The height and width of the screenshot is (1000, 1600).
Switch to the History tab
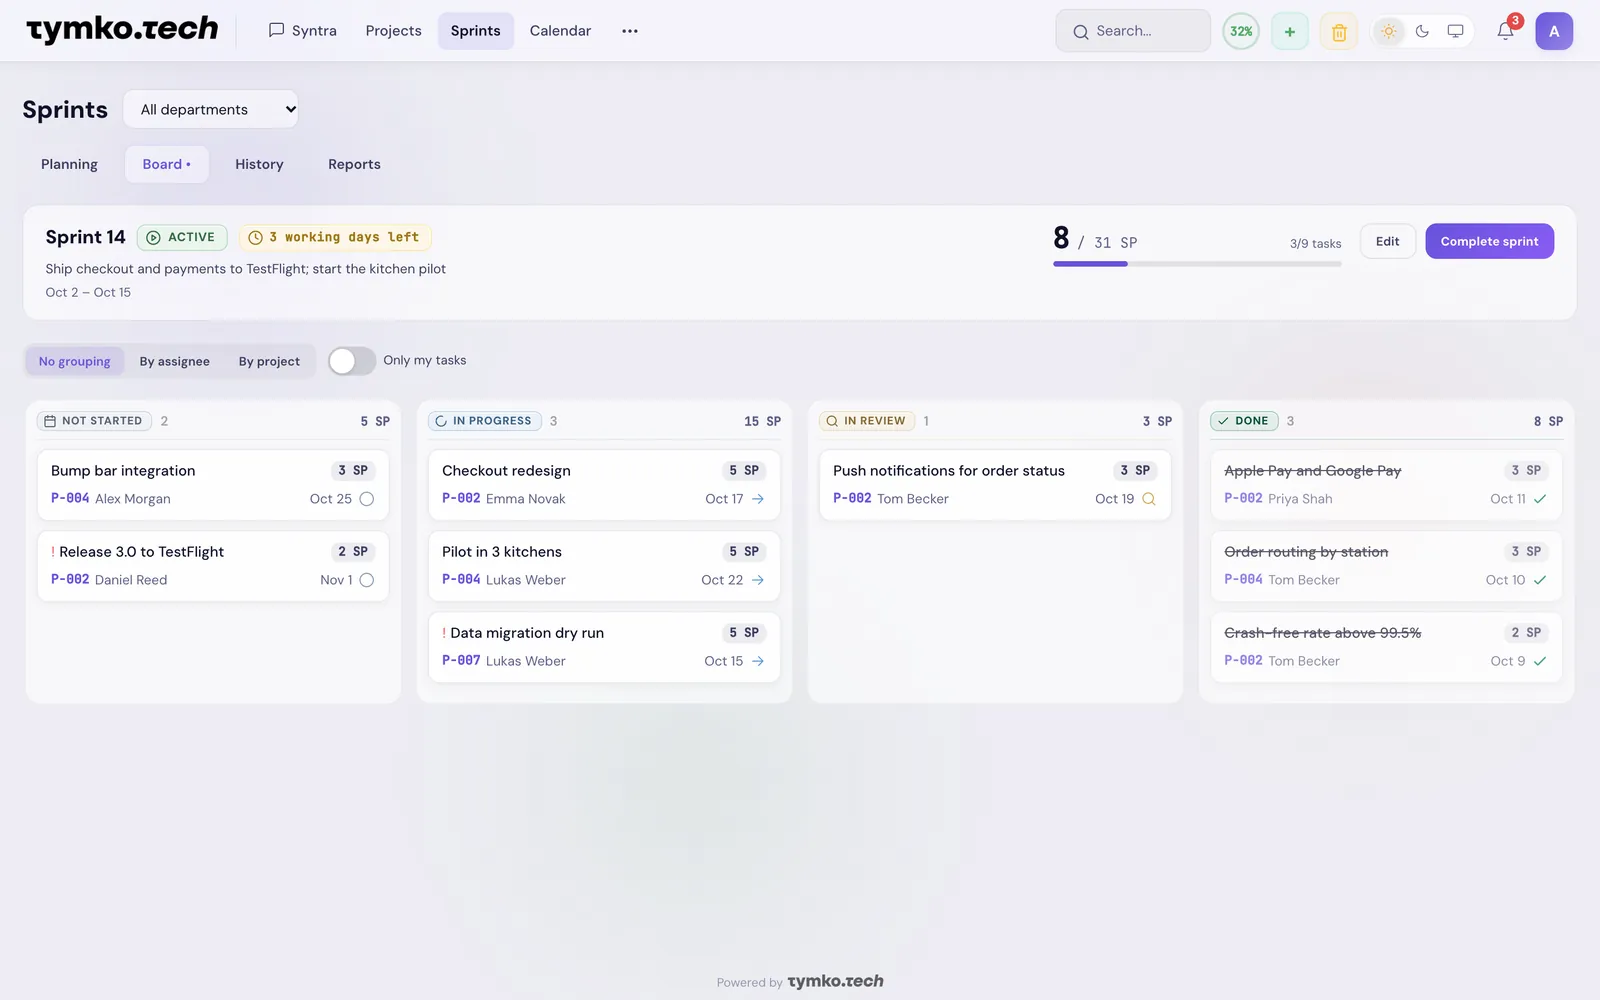(259, 164)
